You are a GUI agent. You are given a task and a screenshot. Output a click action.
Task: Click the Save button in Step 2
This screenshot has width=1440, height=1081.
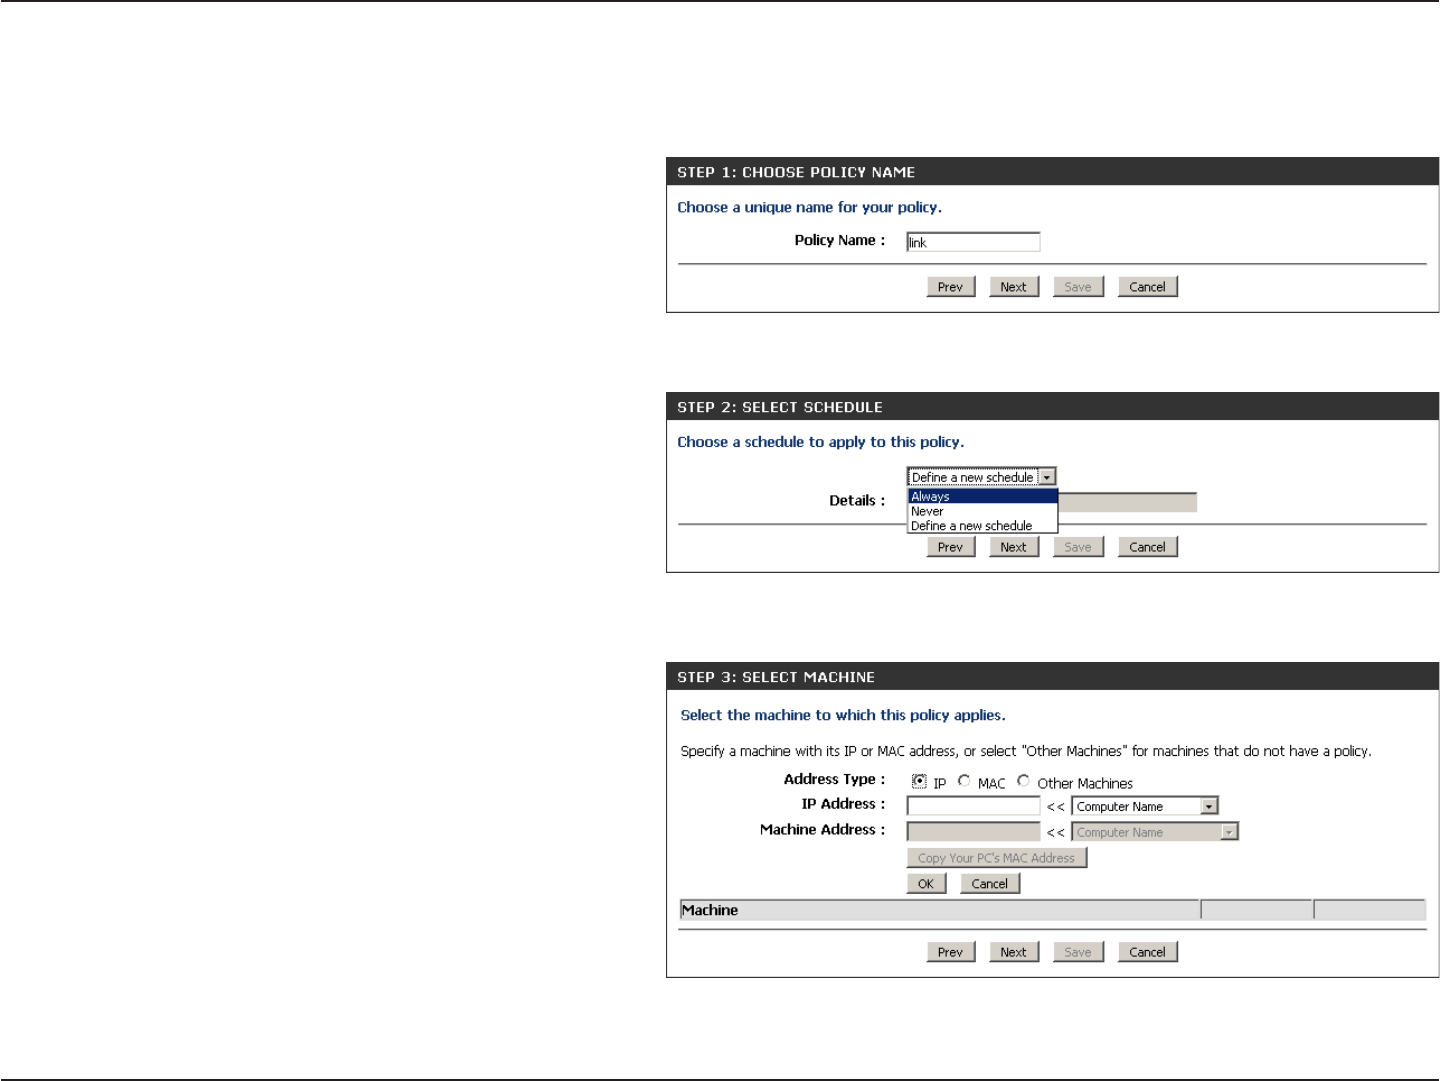point(1078,547)
